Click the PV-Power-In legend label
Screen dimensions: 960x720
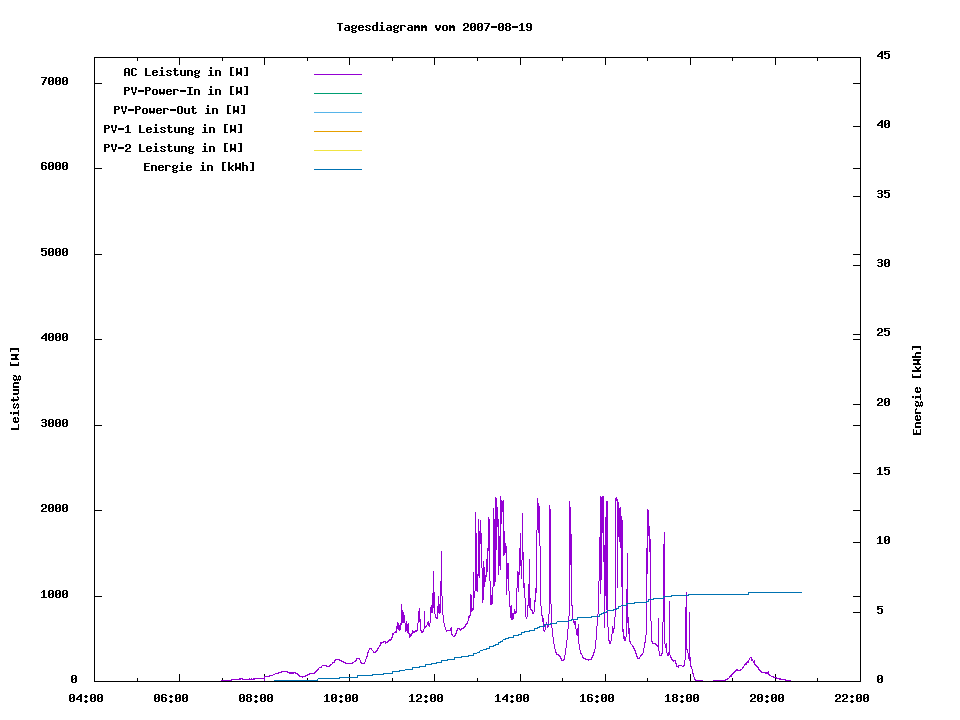[186, 91]
